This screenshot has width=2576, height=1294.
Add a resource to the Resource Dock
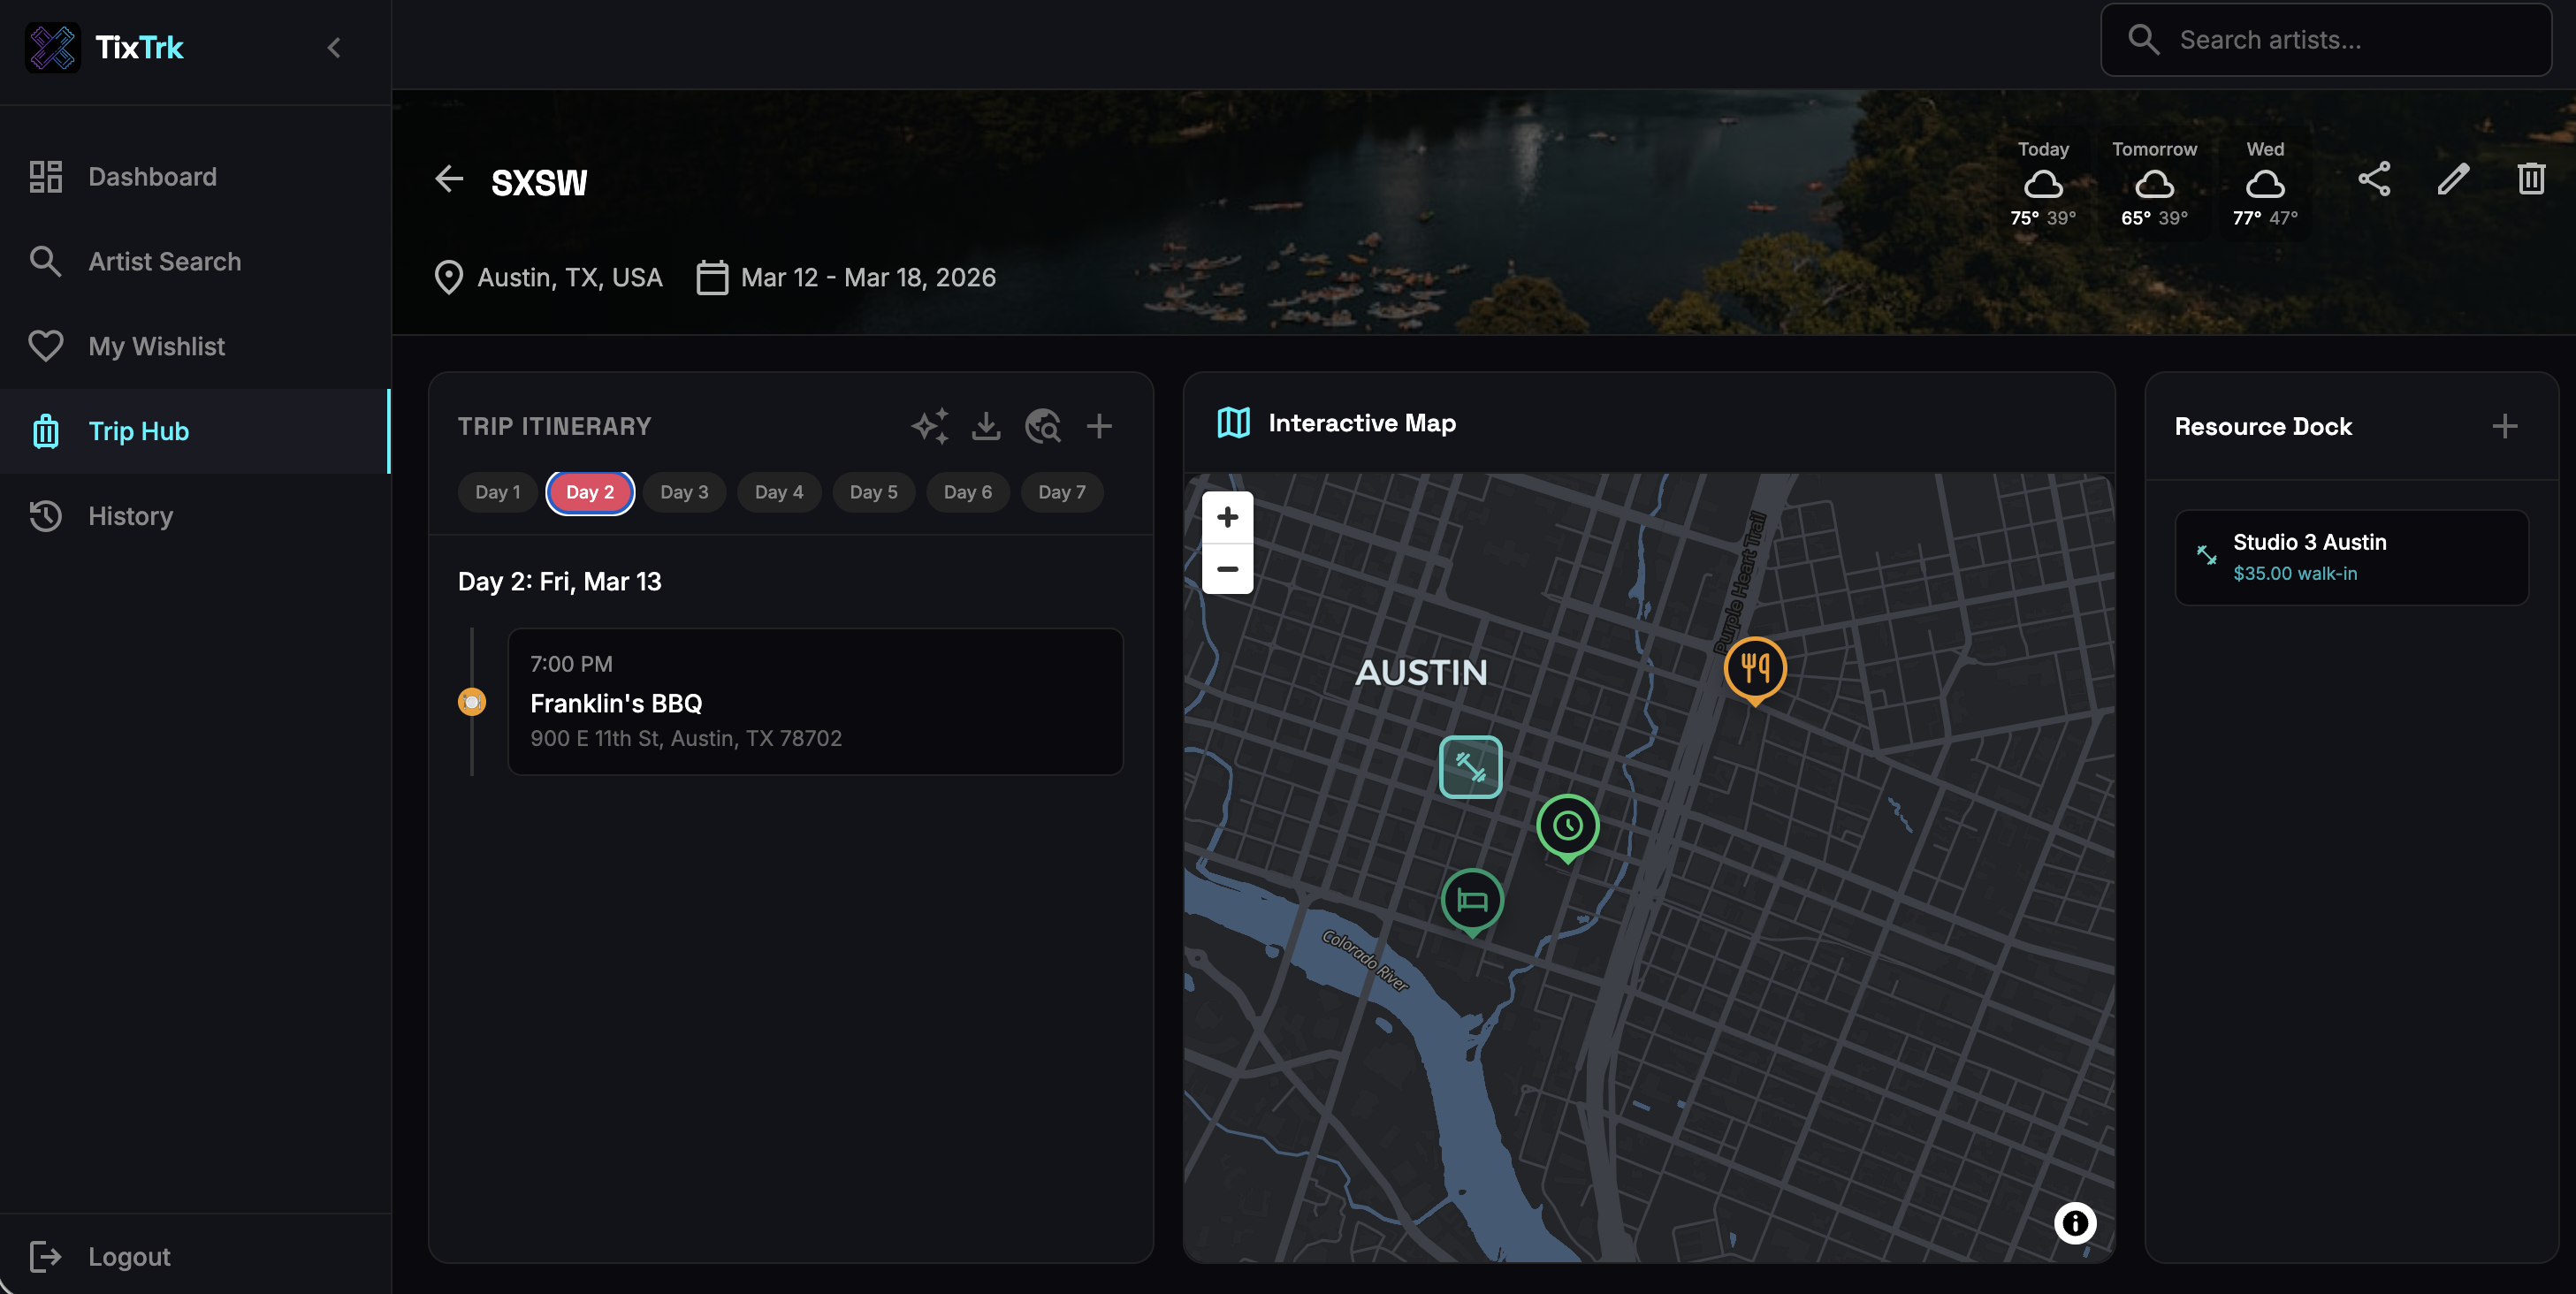[x=2505, y=426]
